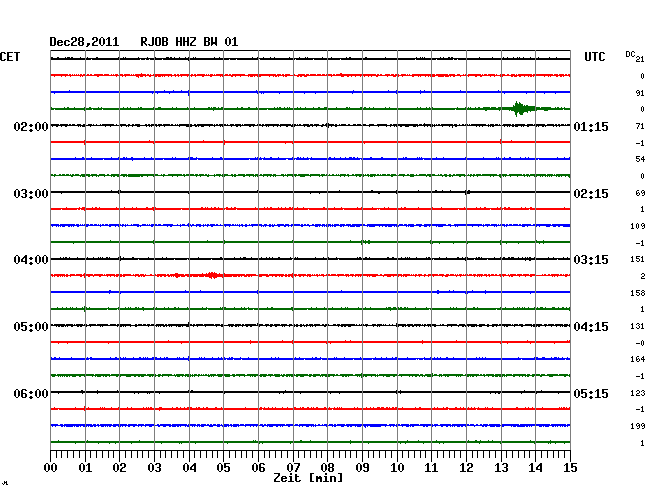The height and width of the screenshot is (494, 650).
Task: Click the 03:15 UTC time label
Action: tap(591, 260)
